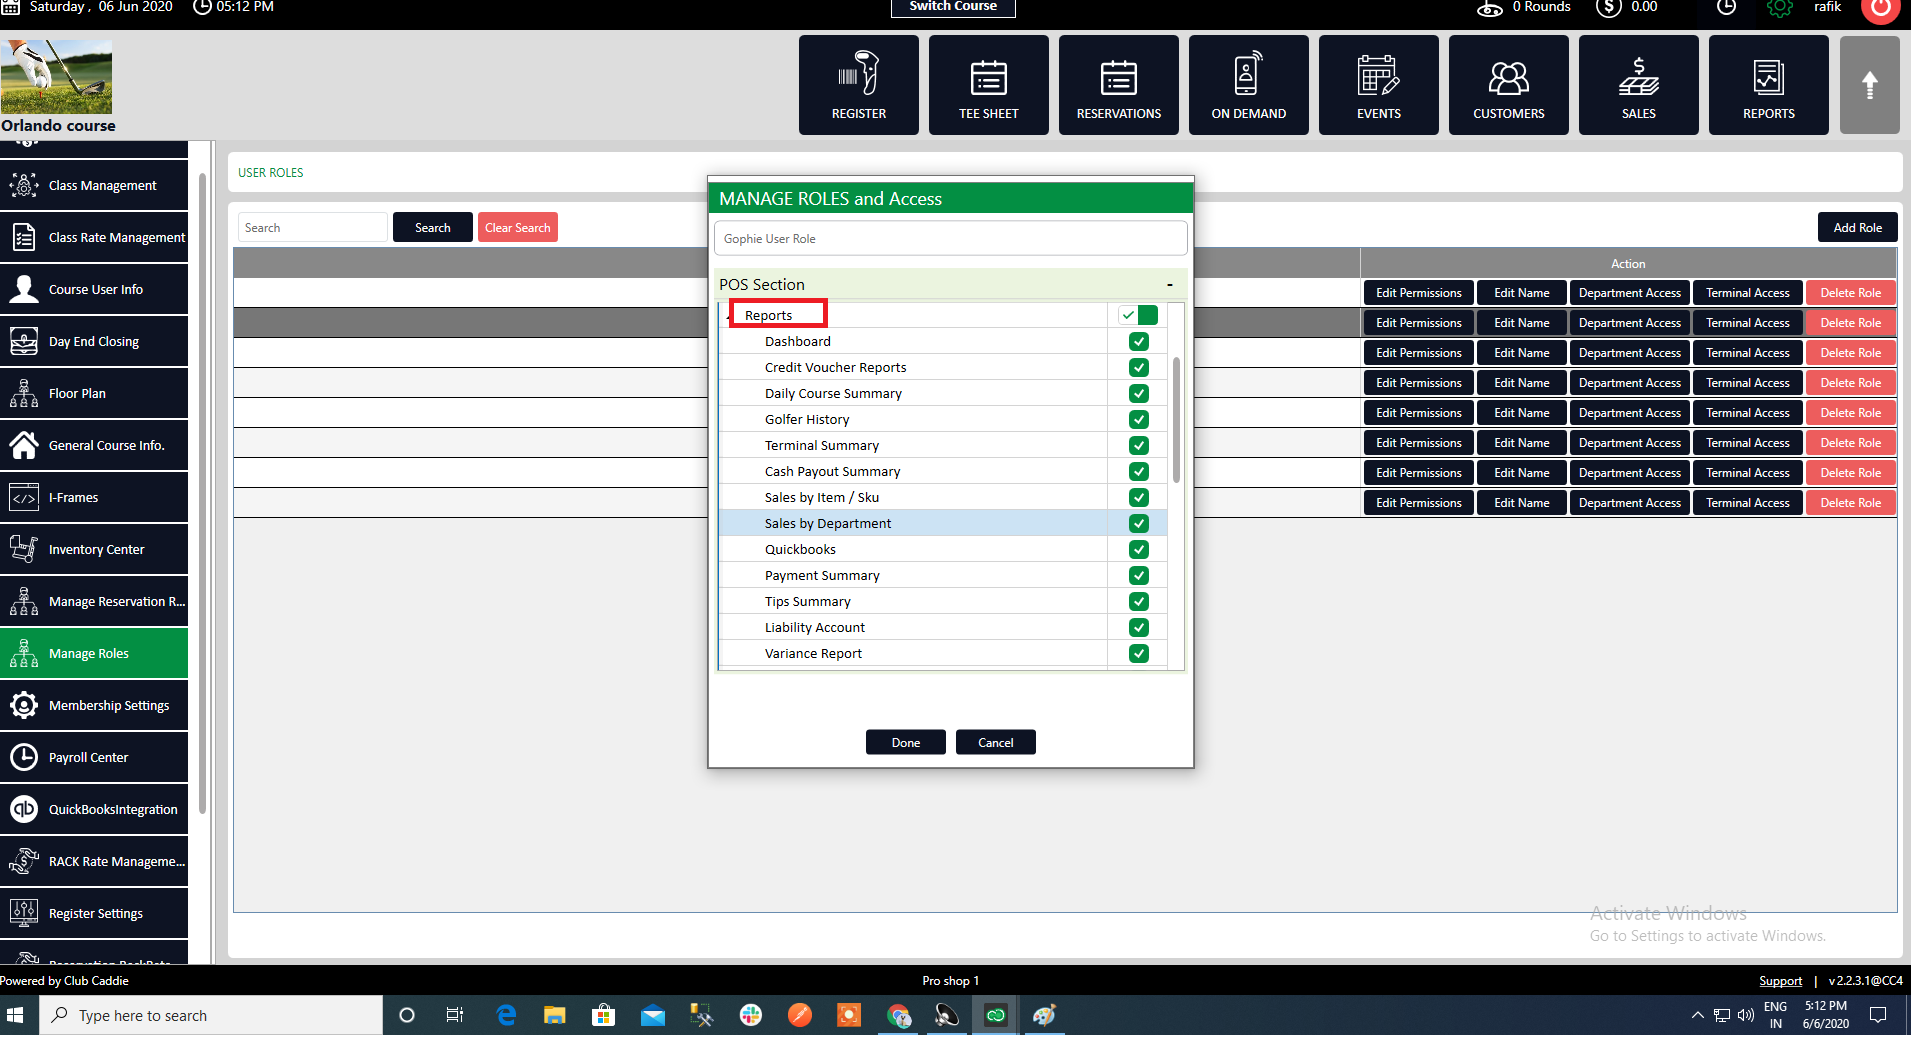
Task: Click the clock icon near the username
Action: tap(1726, 7)
